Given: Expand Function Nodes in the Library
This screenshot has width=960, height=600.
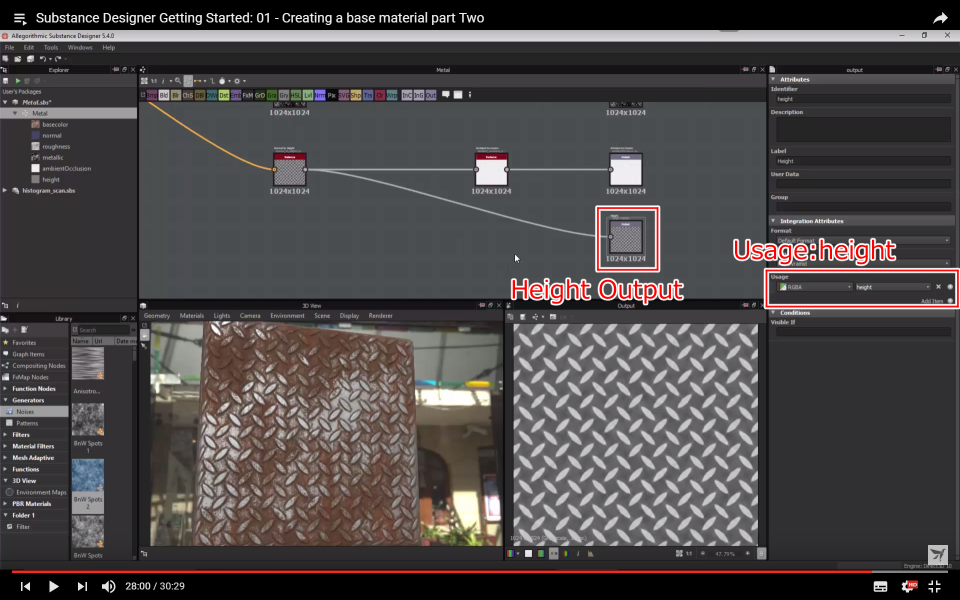Looking at the screenshot, I should coord(6,389).
